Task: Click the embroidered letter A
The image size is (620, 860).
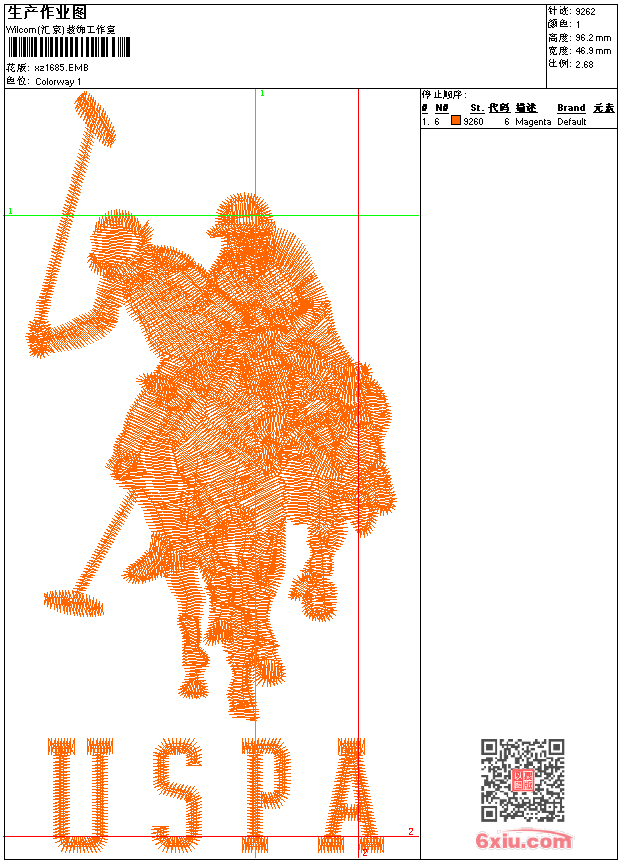Action: pos(352,794)
